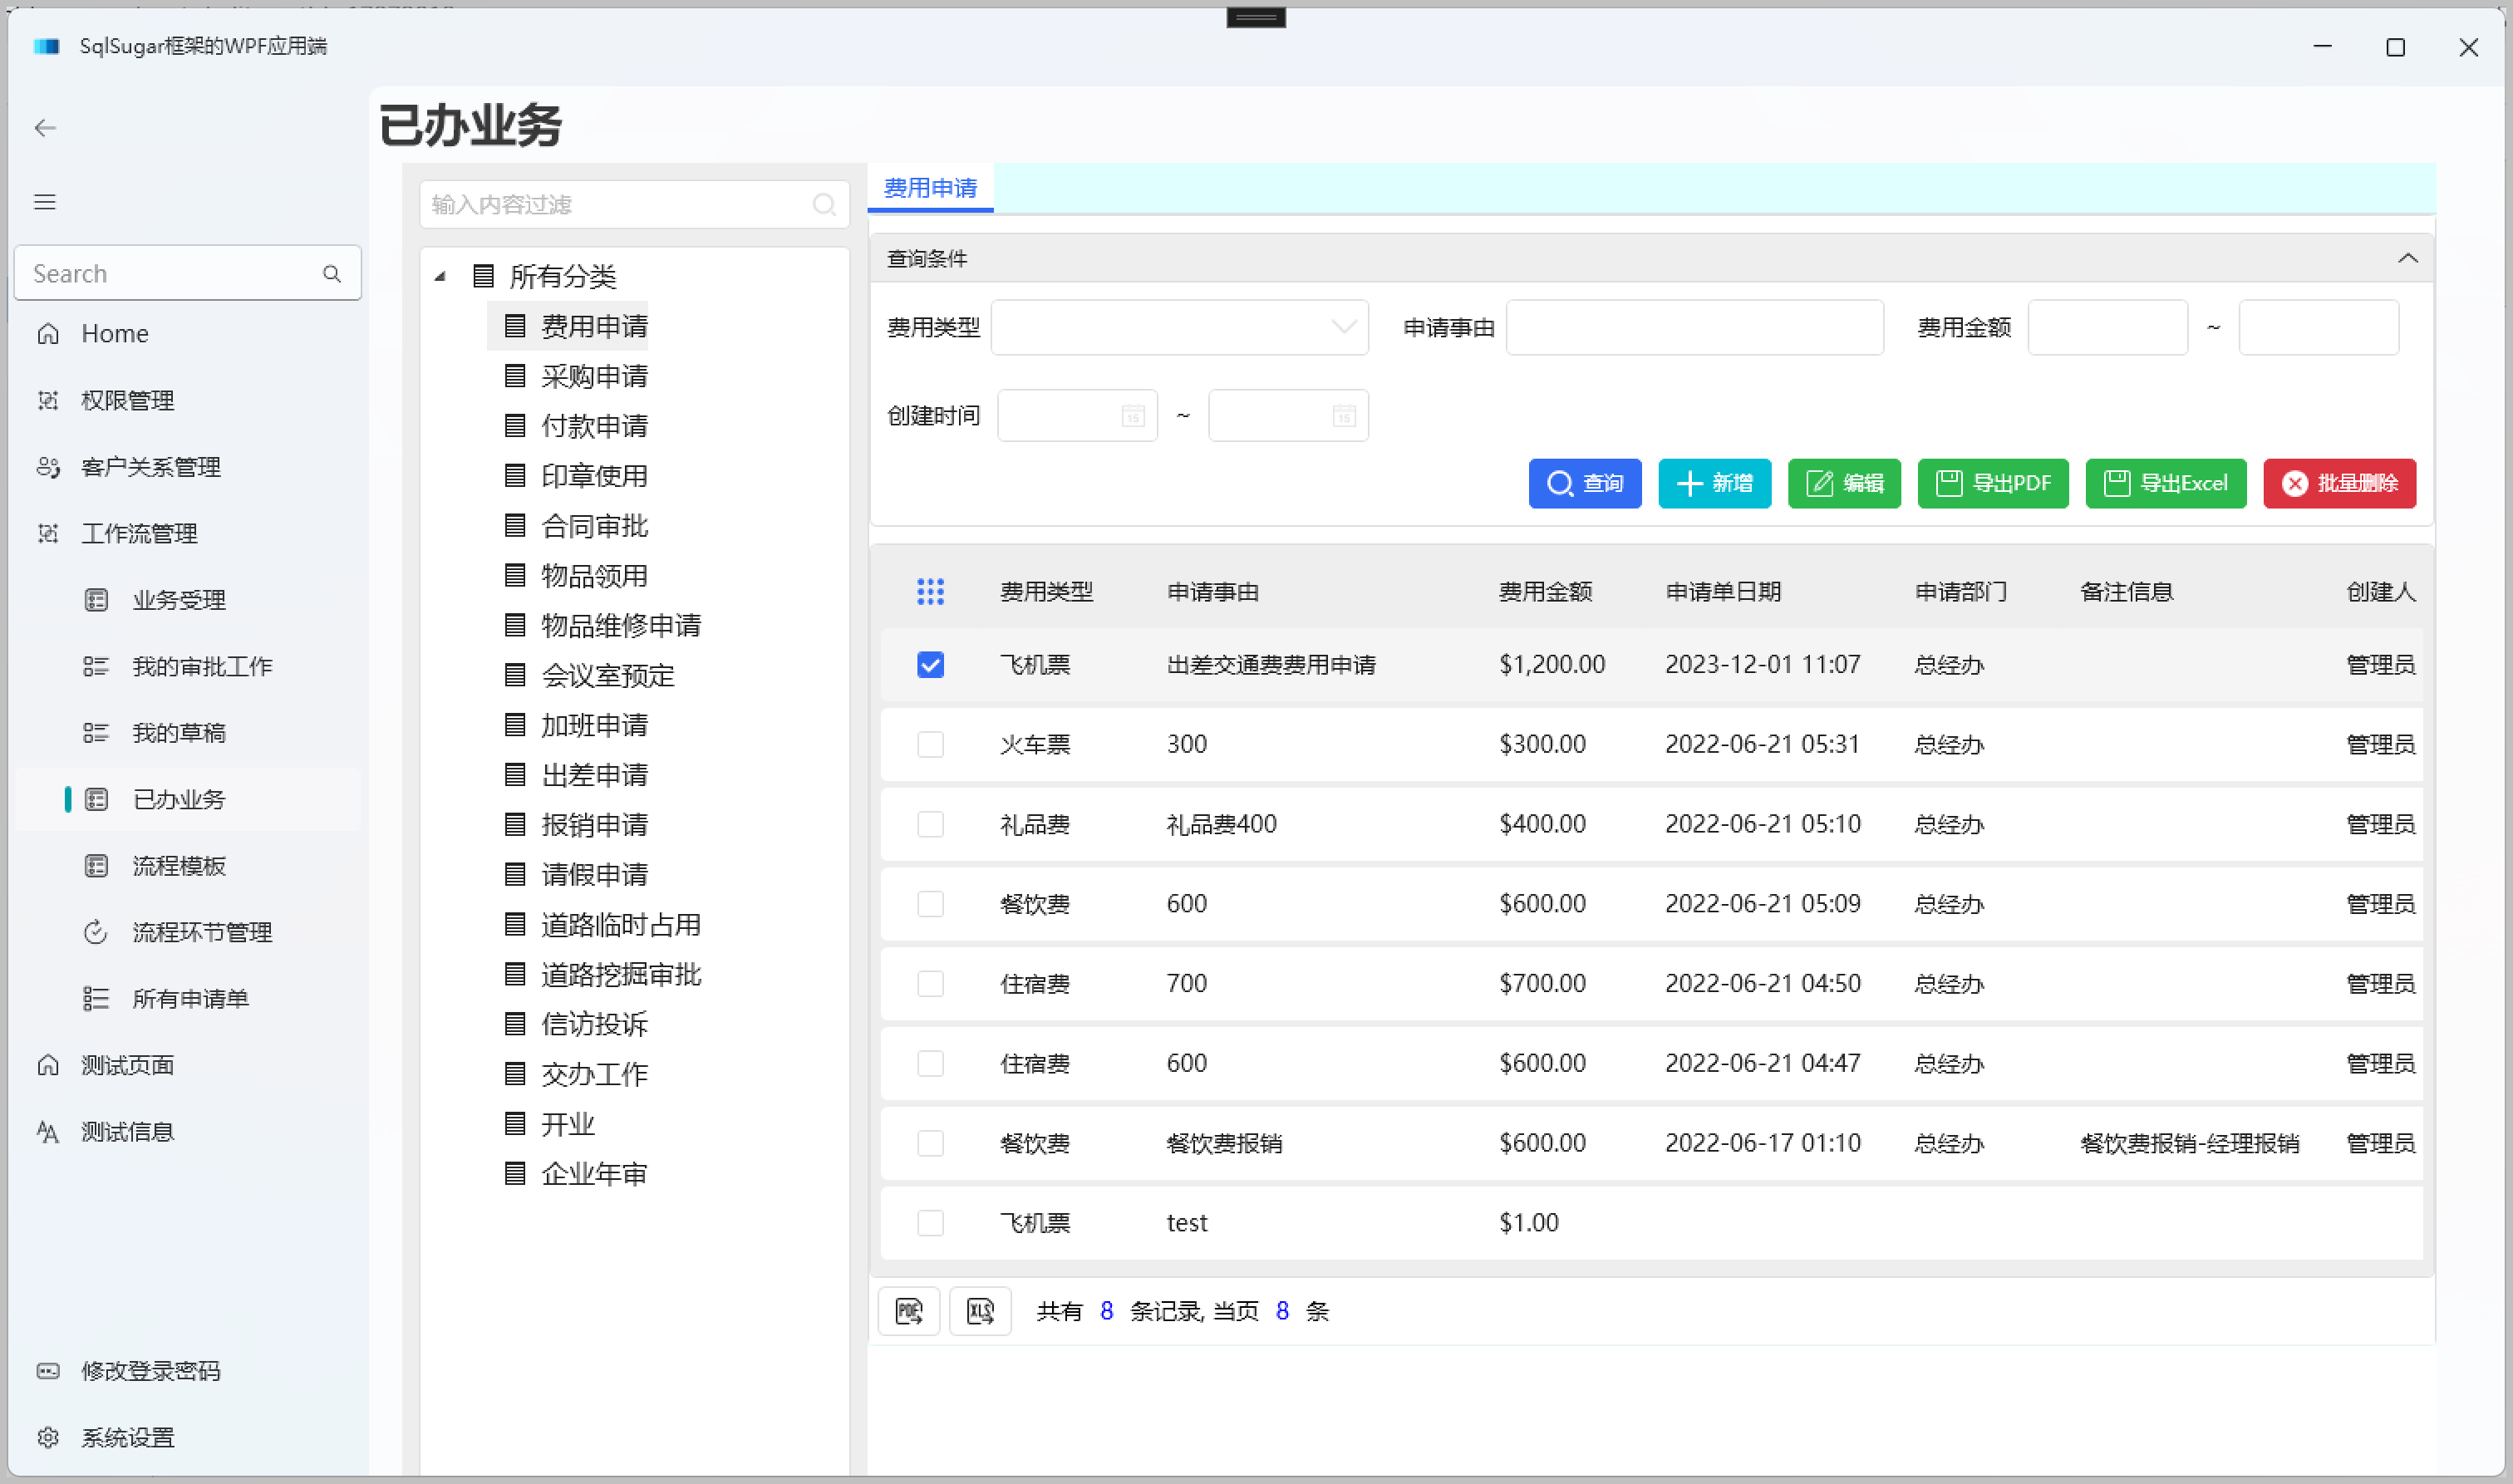Click the 测试信息 font icon
Viewport: 2513px width, 1484px height.
tap(48, 1132)
